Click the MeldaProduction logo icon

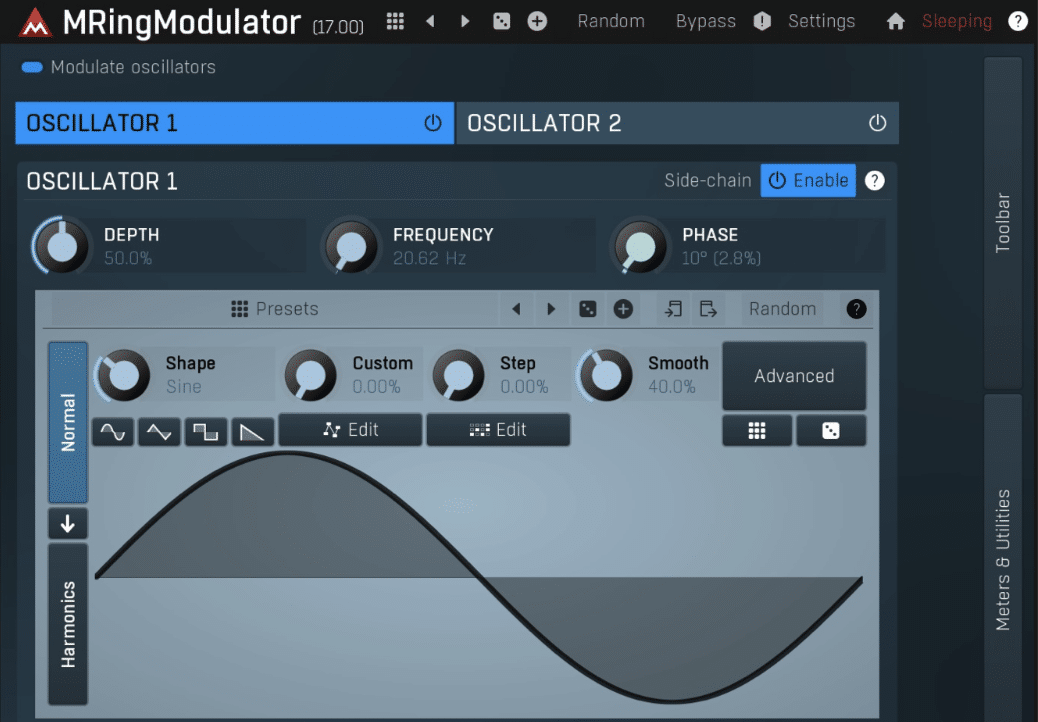pos(35,23)
